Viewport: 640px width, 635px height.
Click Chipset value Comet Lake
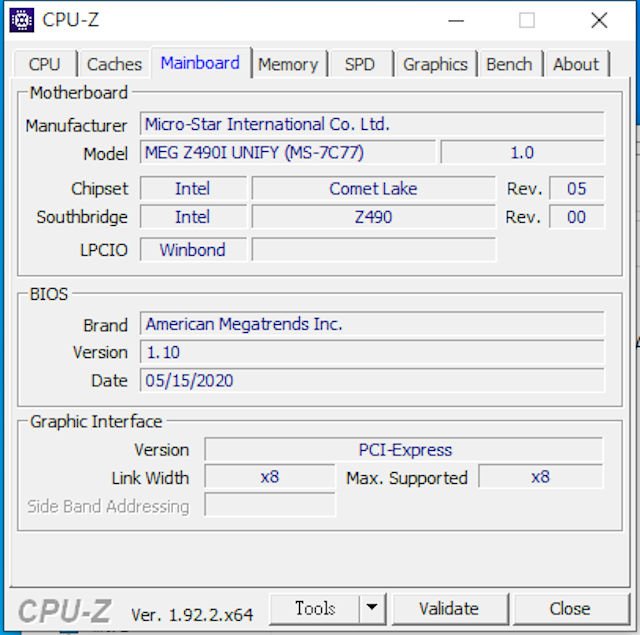[373, 188]
